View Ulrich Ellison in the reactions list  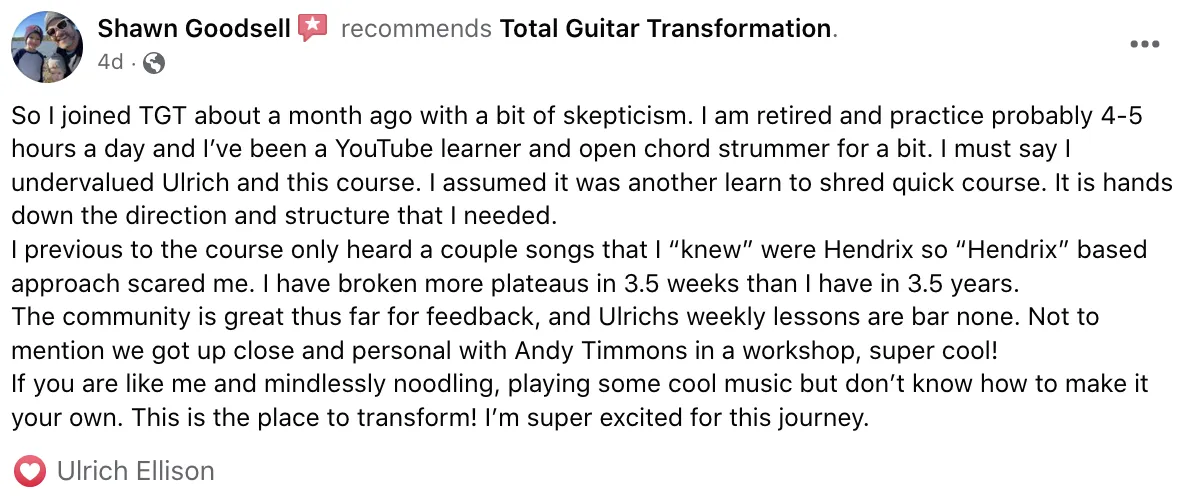click(x=136, y=471)
